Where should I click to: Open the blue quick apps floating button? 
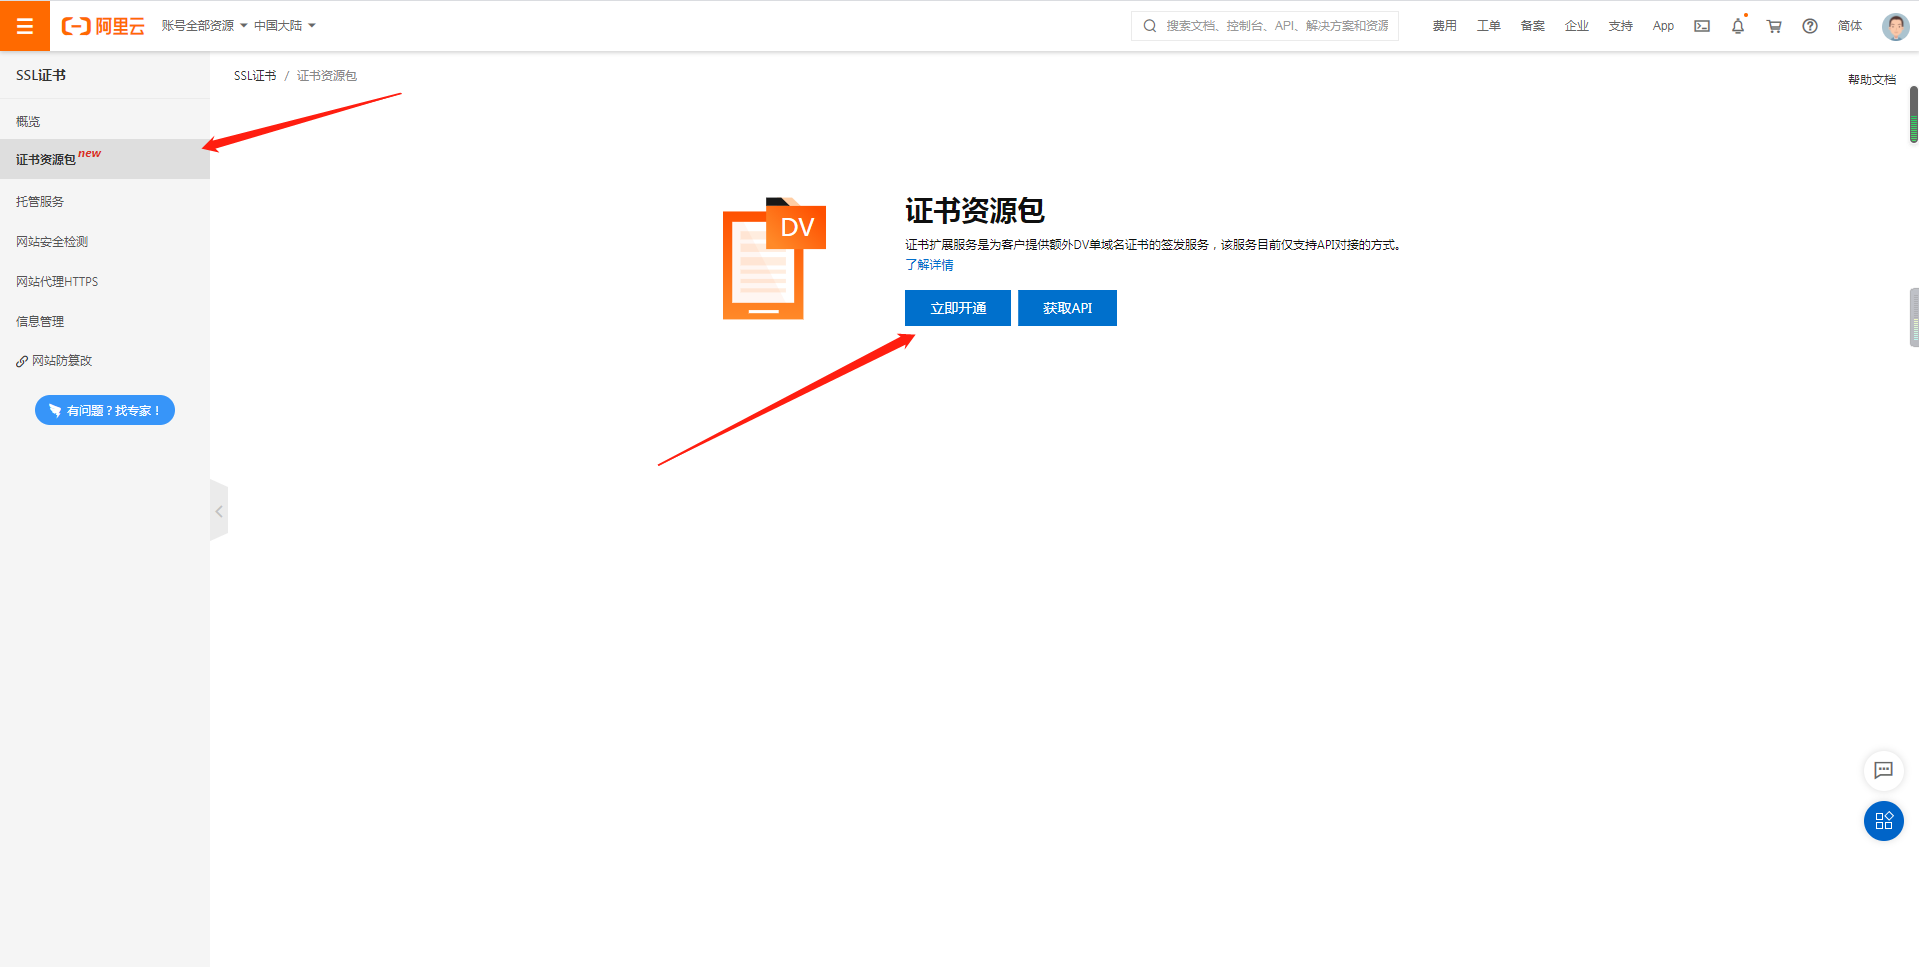tap(1883, 821)
